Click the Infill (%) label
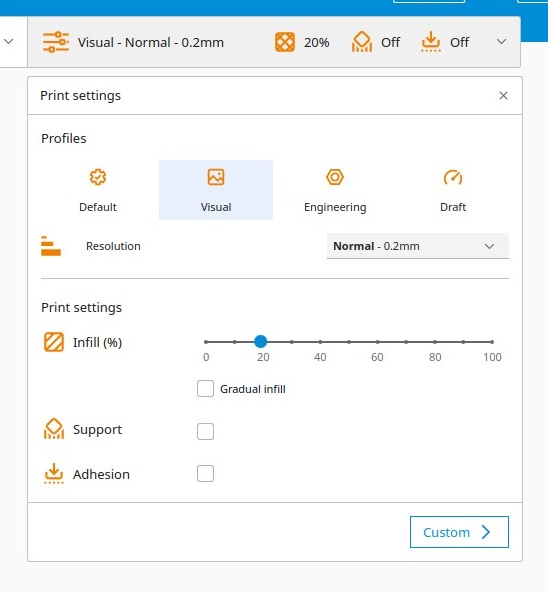The width and height of the screenshot is (548, 592). [97, 342]
